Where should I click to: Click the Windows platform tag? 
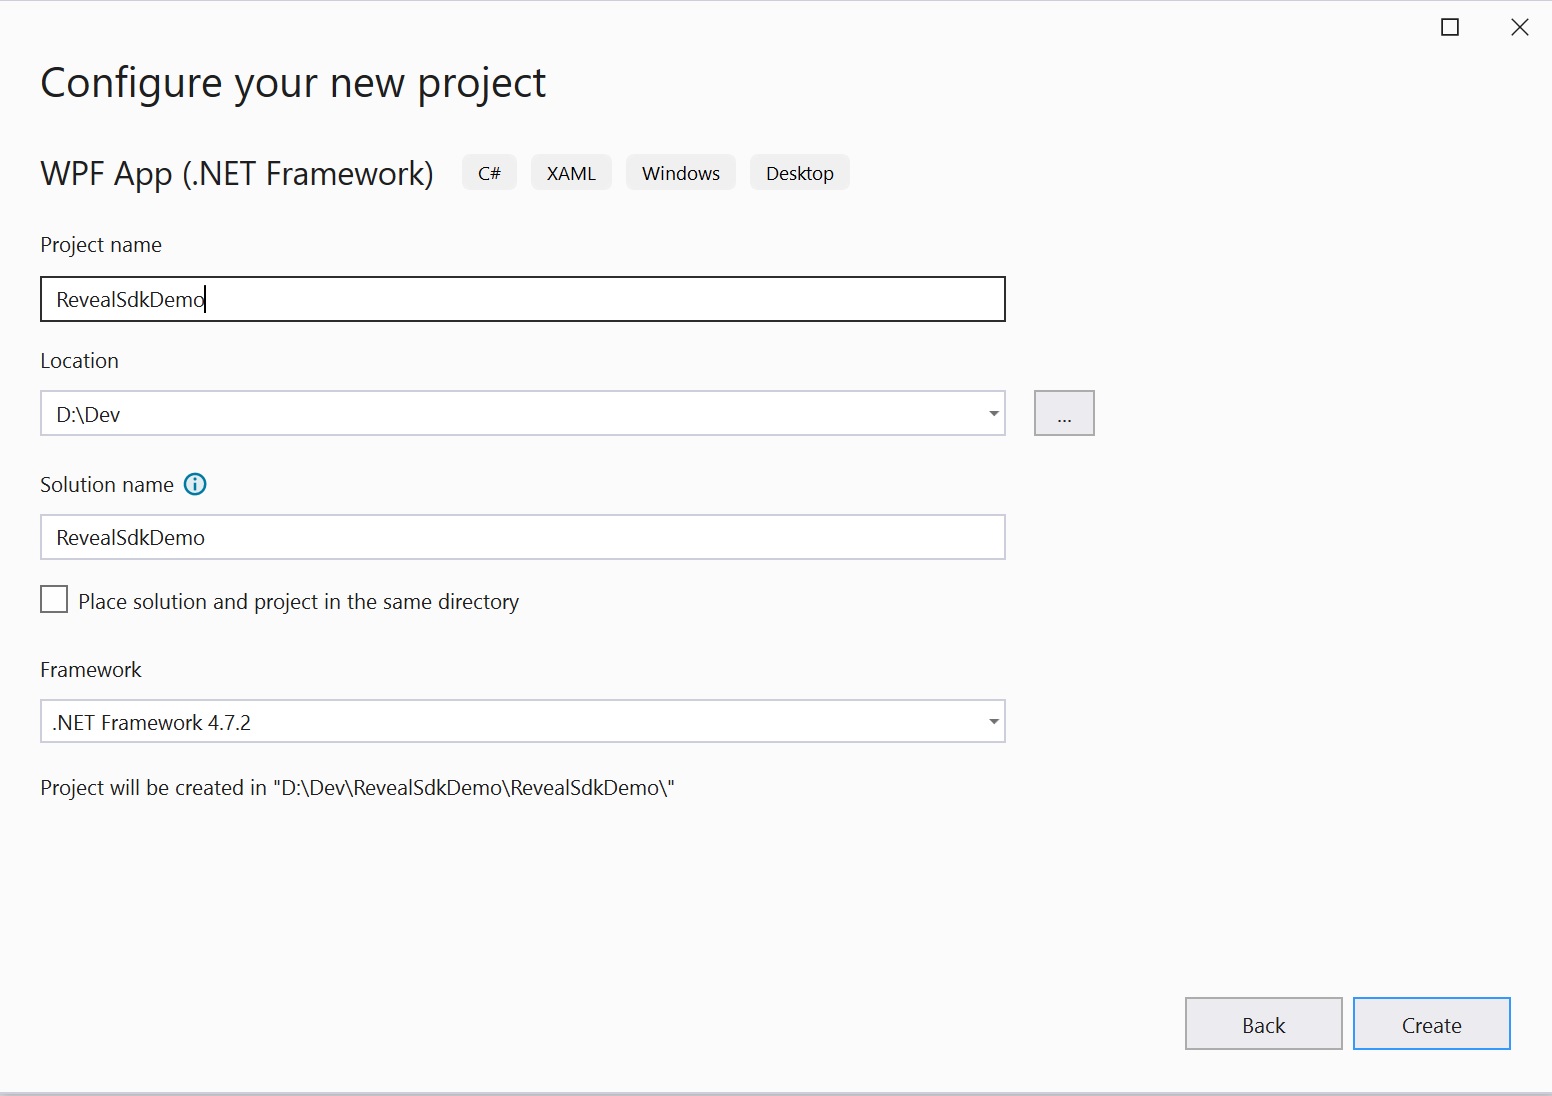coord(680,173)
